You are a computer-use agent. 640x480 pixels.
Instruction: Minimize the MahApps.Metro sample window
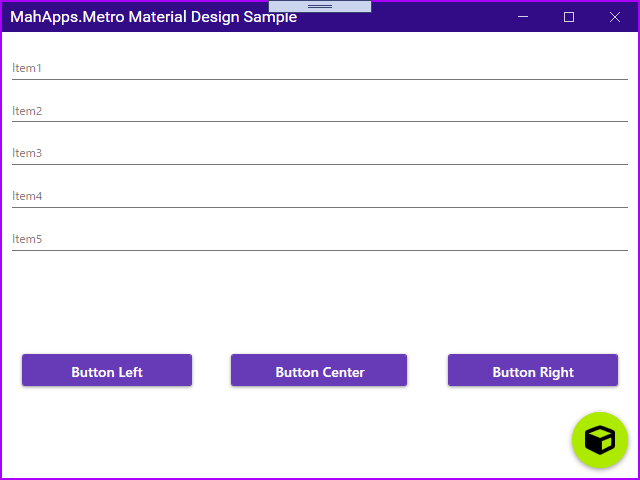click(523, 17)
